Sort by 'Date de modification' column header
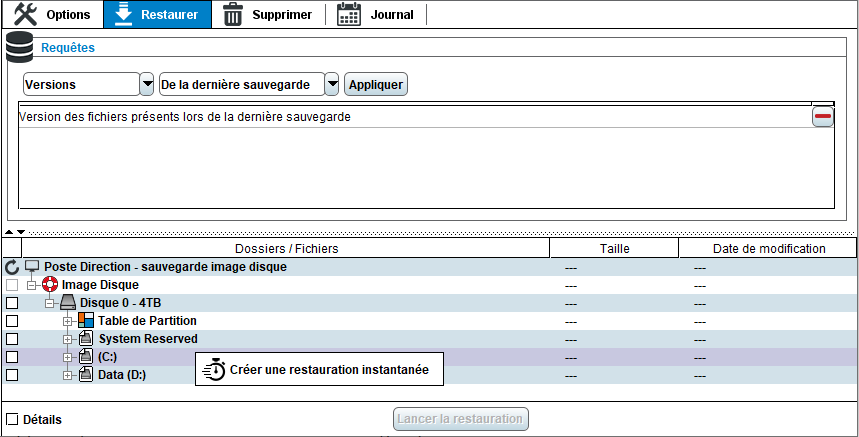 pyautogui.click(x=768, y=248)
